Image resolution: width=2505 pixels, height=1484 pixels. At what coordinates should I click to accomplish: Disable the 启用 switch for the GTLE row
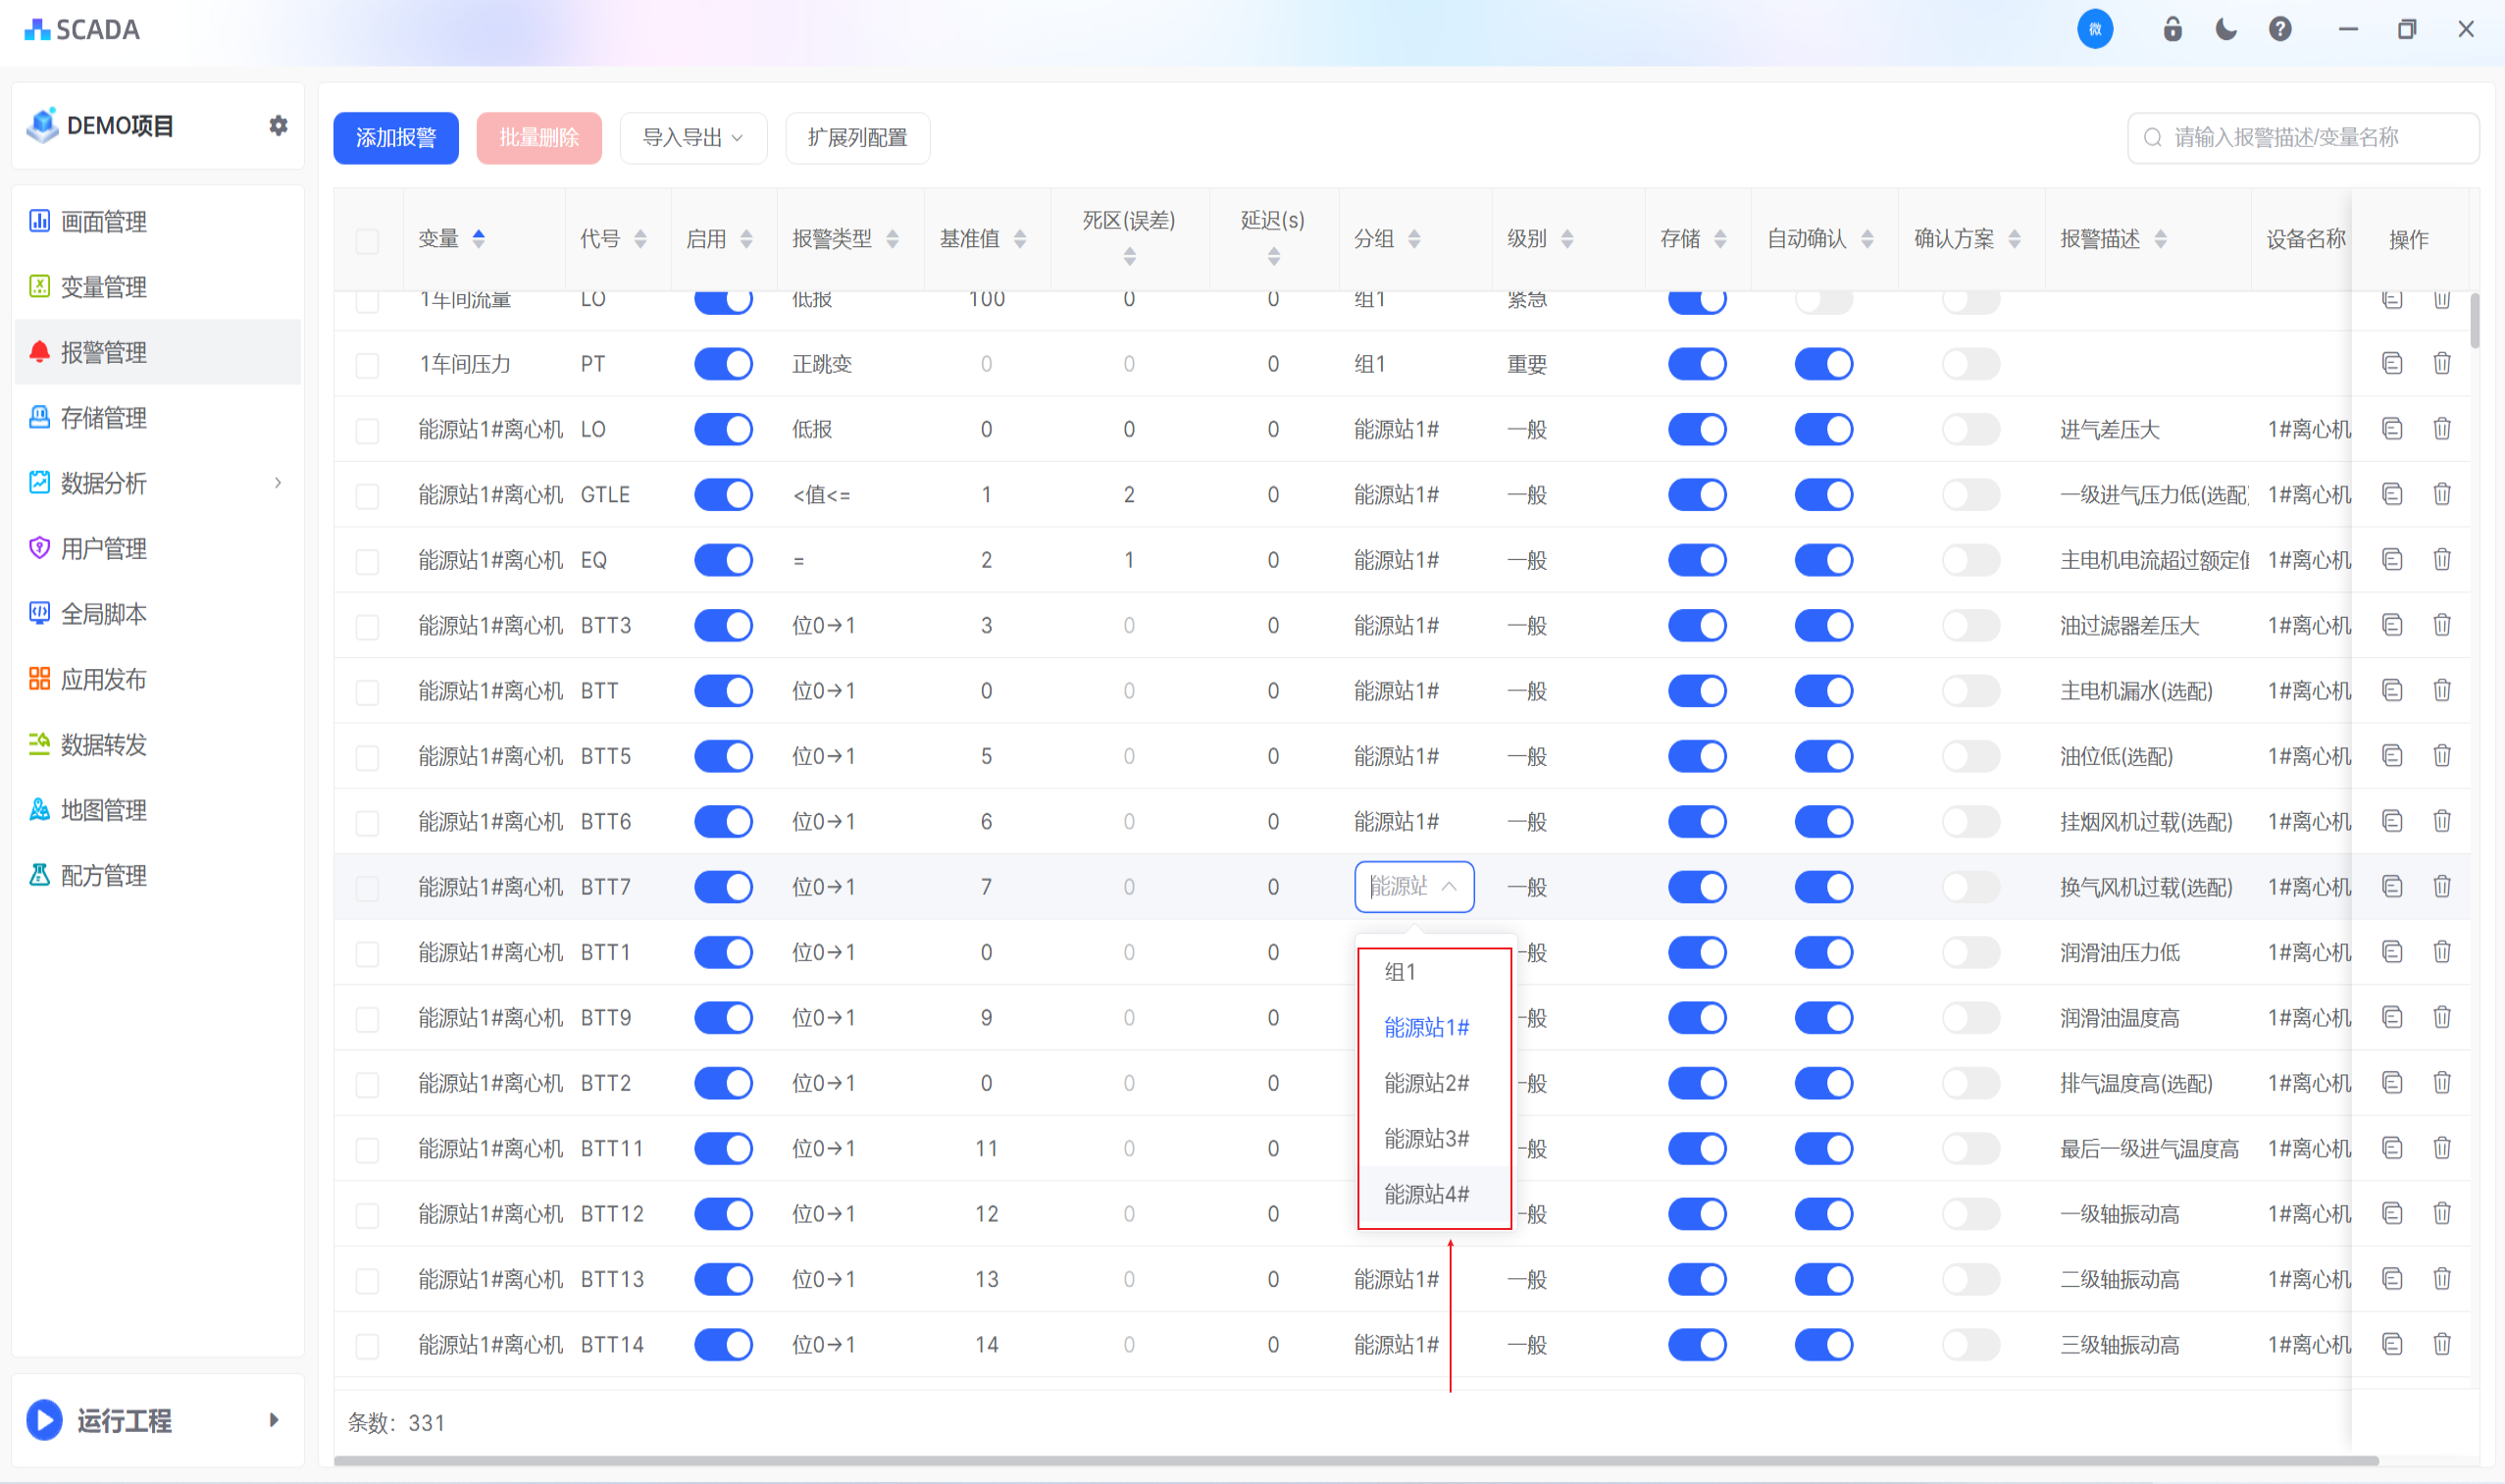723,494
